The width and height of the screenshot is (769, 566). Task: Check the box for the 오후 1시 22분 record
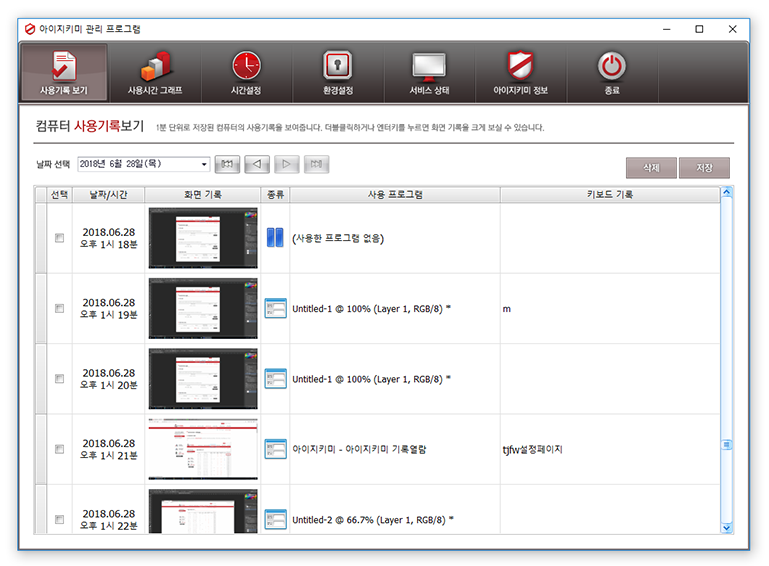coord(59,519)
